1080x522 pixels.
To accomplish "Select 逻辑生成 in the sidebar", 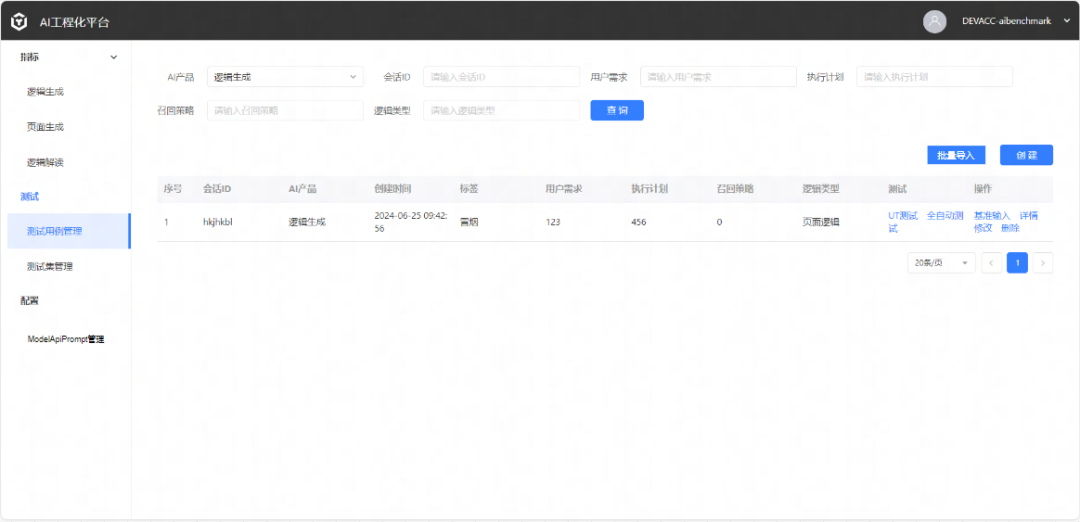I will click(x=45, y=92).
